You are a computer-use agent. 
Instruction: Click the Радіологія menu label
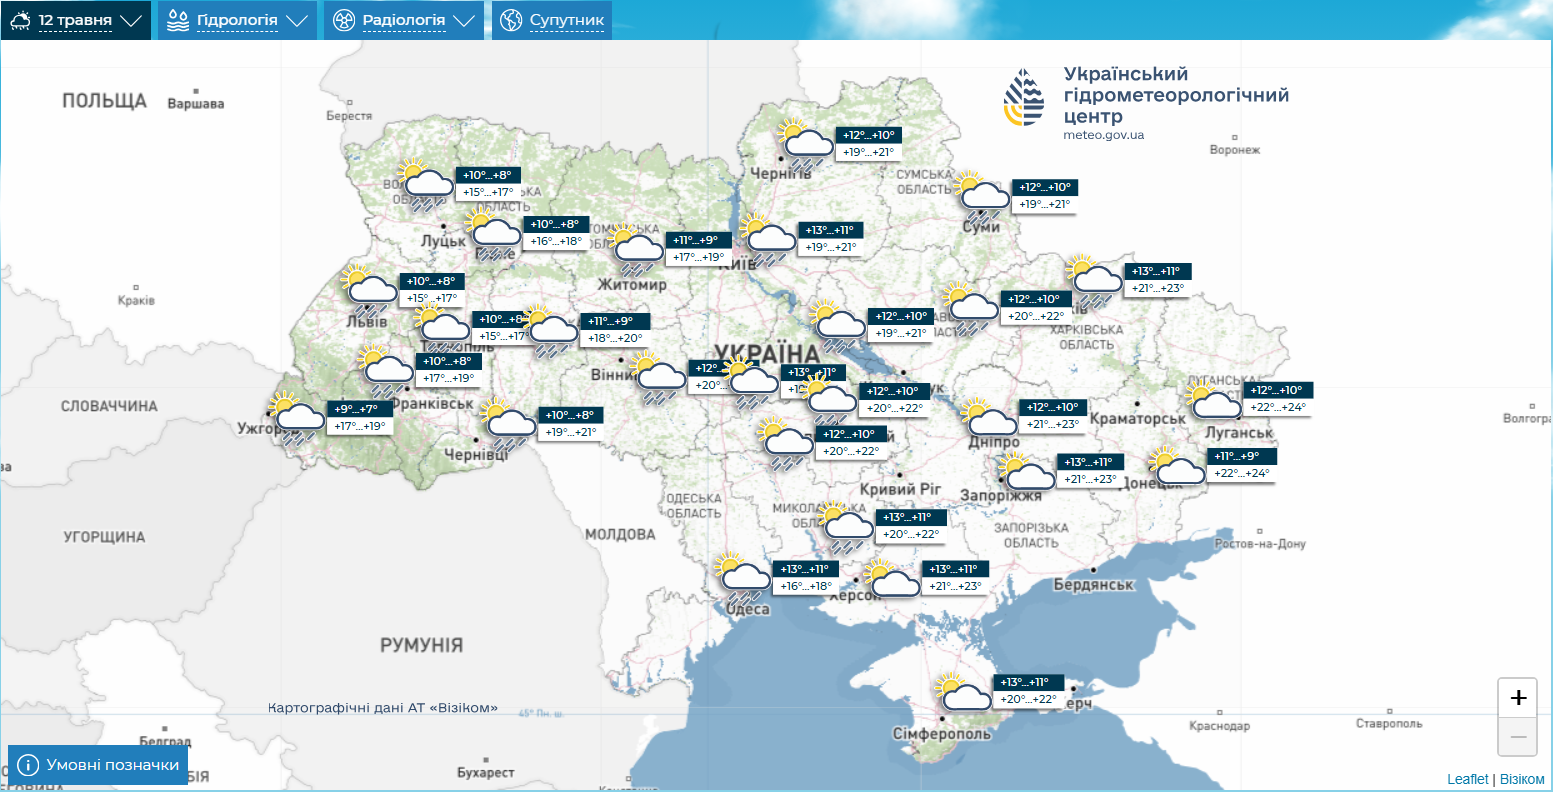pos(404,20)
